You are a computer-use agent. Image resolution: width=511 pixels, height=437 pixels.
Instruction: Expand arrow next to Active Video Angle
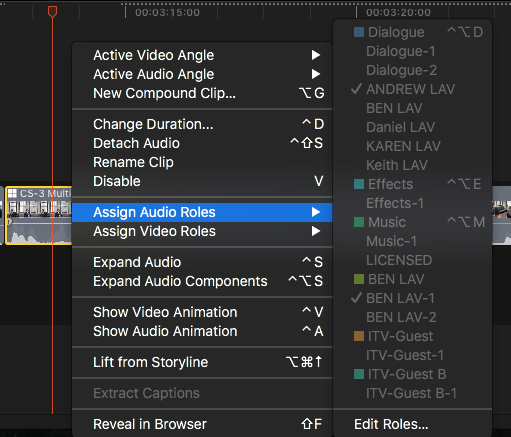(x=316, y=55)
